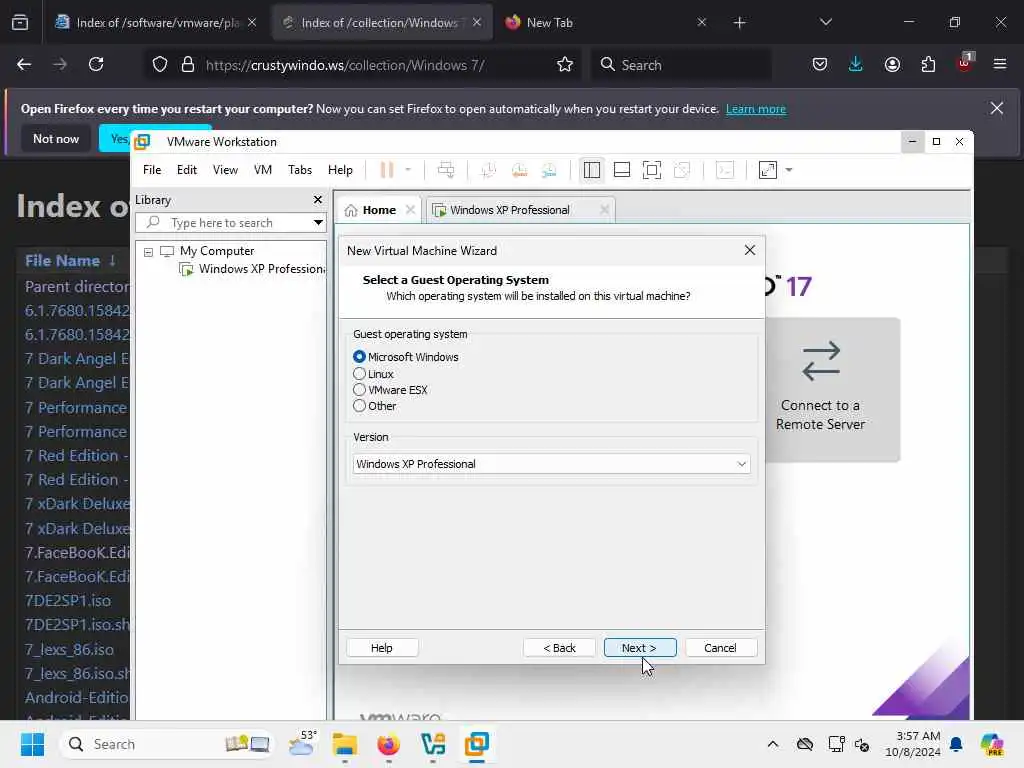Enter full screen mode icon in VMware

point(652,170)
